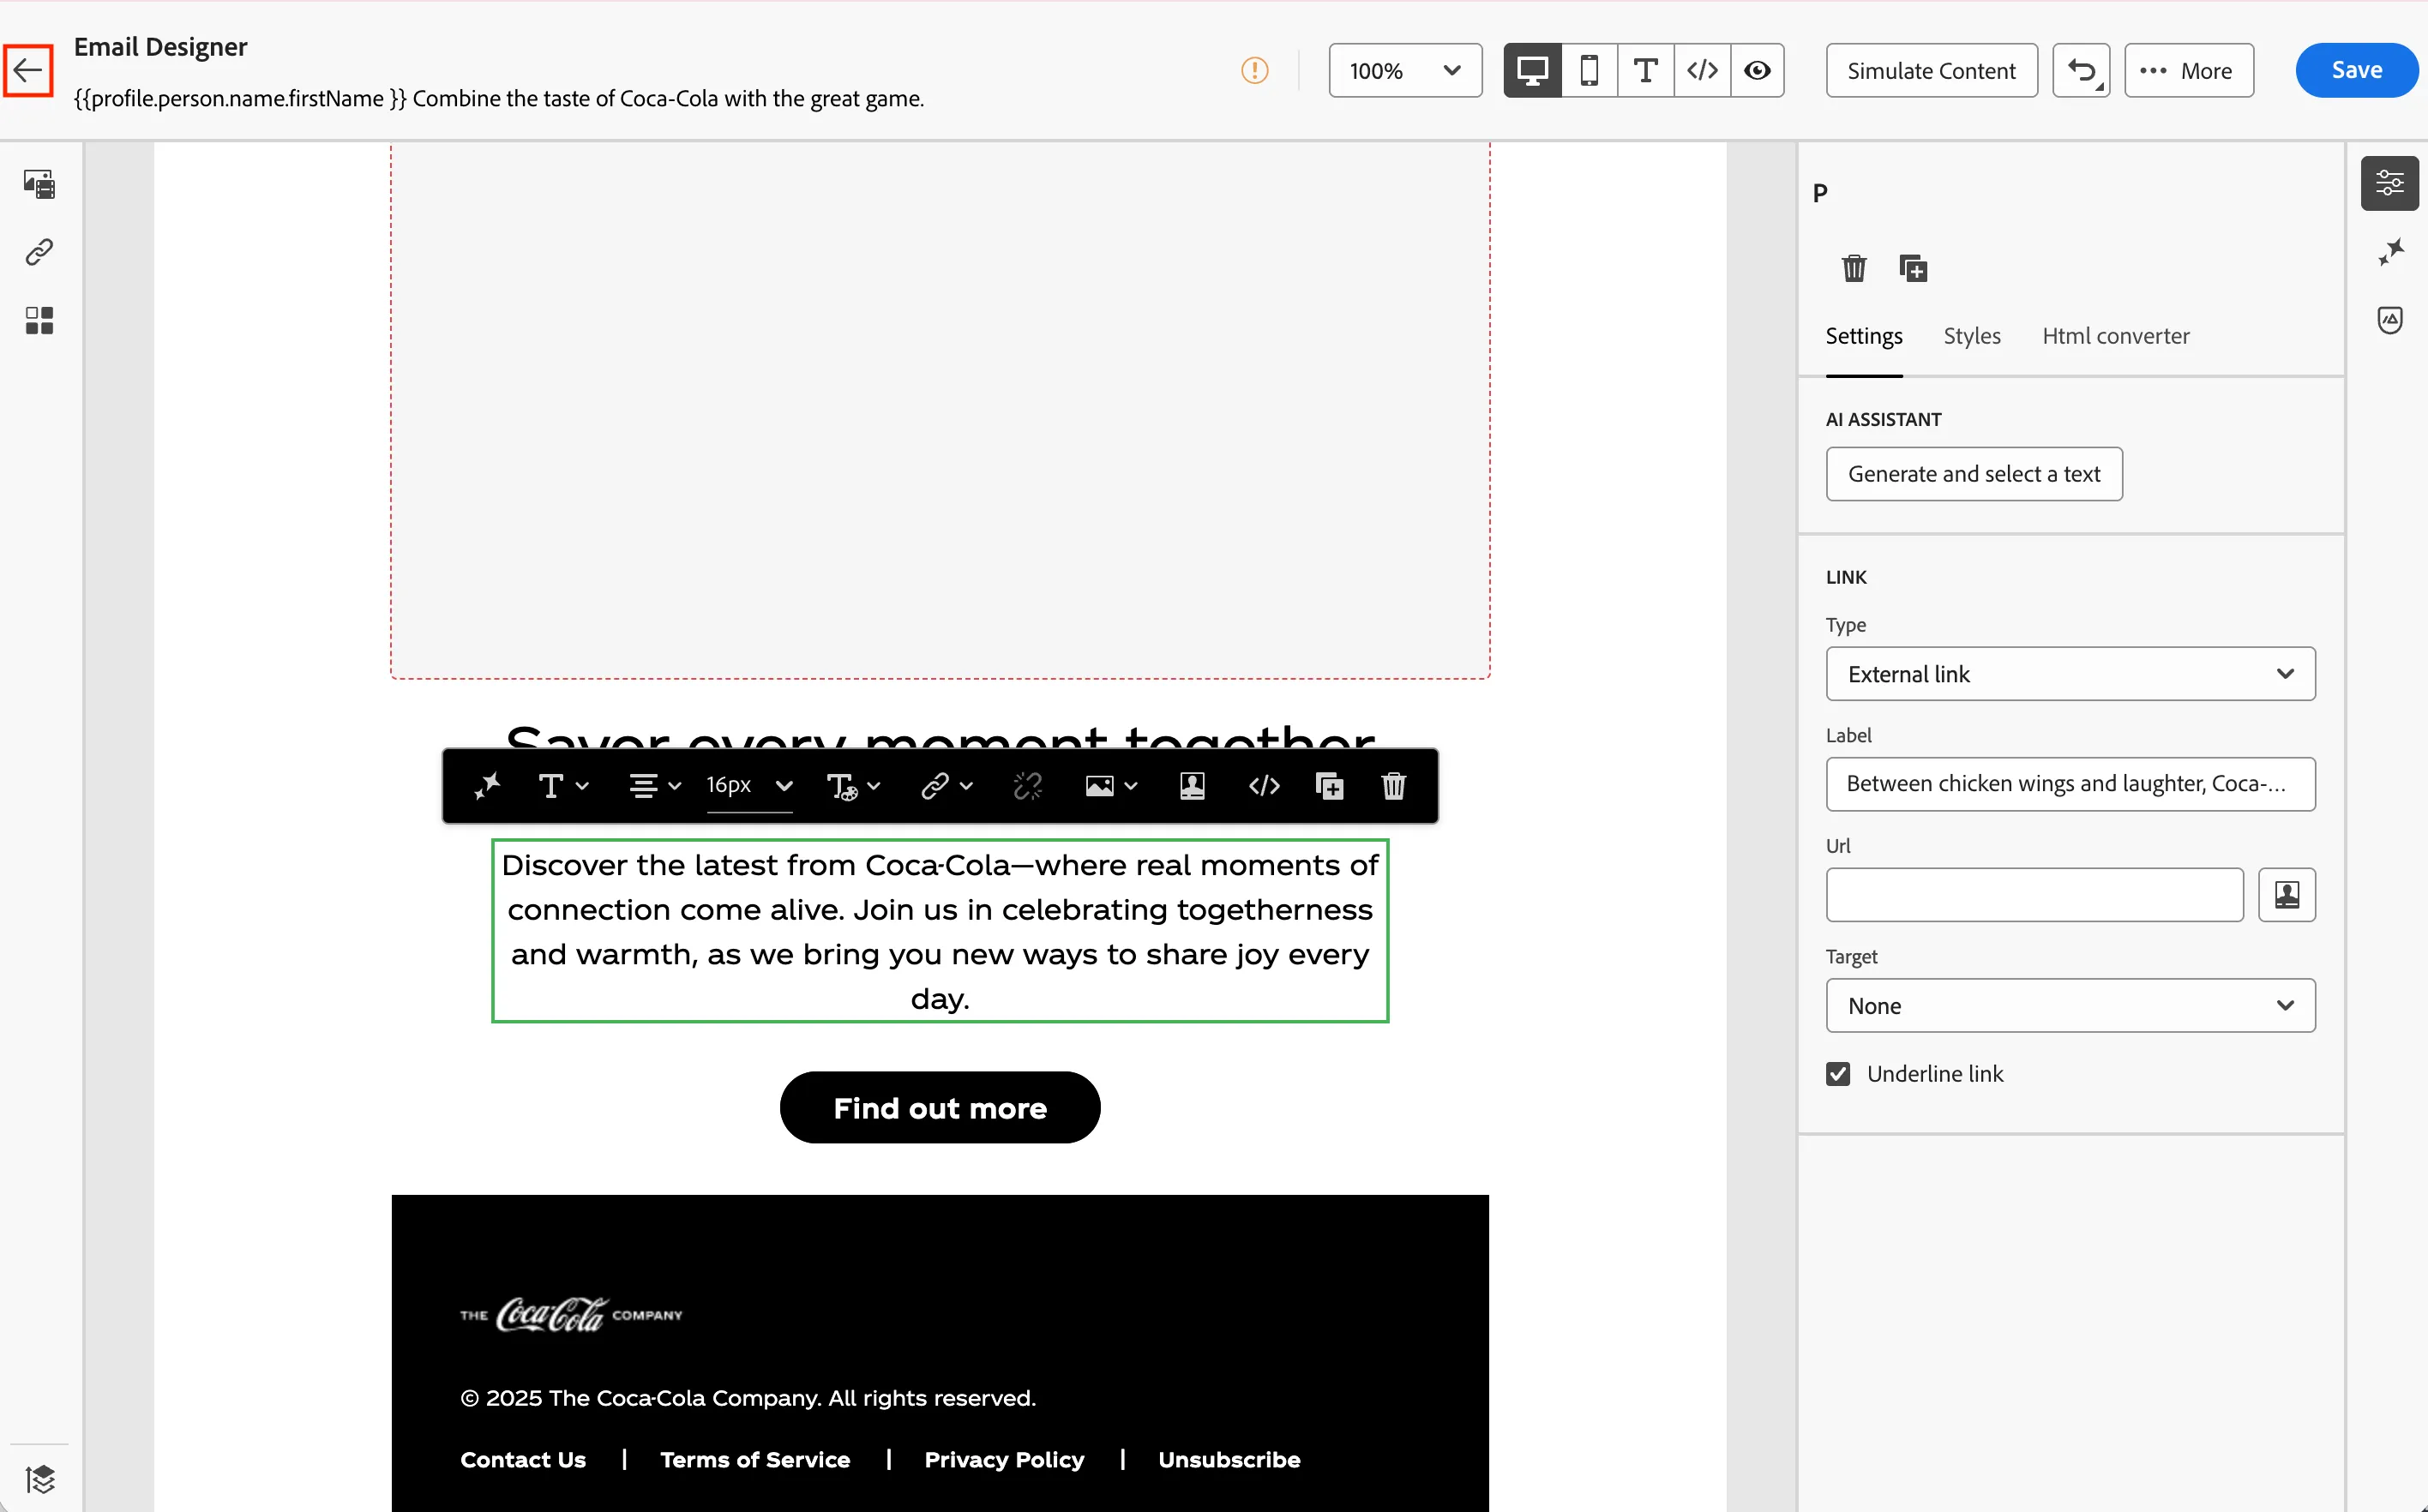Click the Url input field
Screen dimensions: 2428x1512
tap(2034, 895)
